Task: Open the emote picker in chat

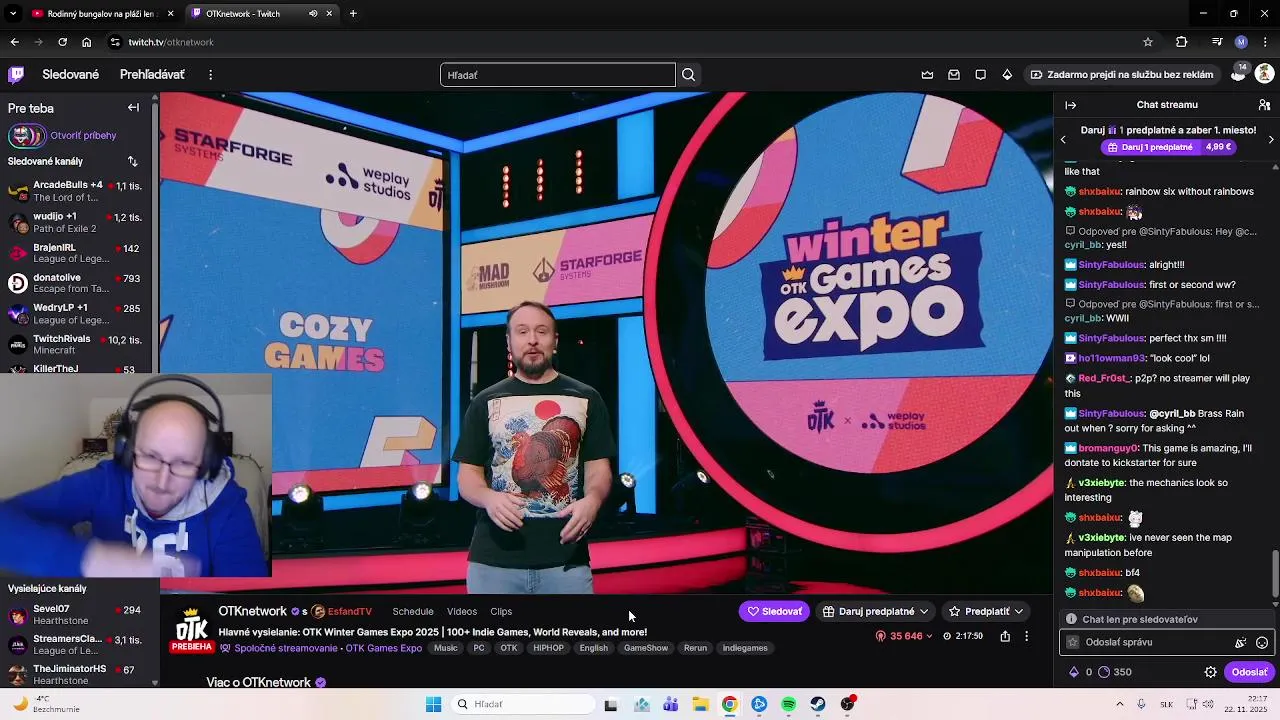Action: 1262,643
